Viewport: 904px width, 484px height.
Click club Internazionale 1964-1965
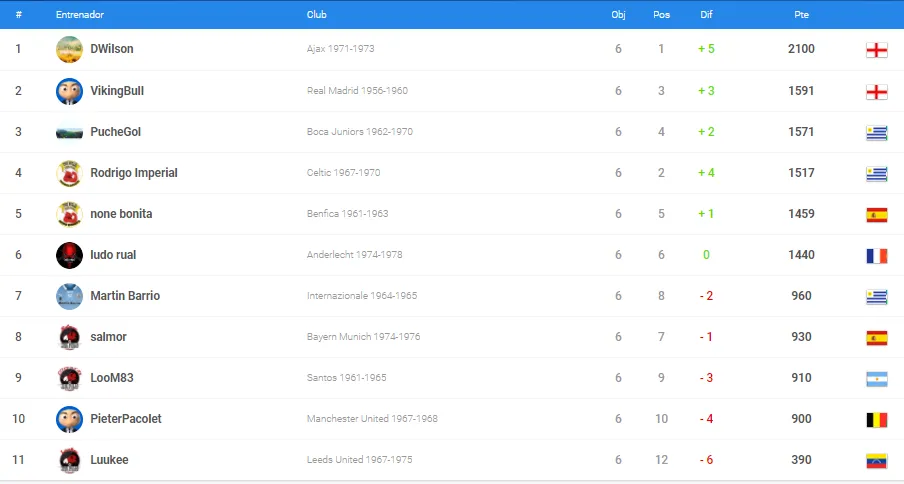pos(361,296)
